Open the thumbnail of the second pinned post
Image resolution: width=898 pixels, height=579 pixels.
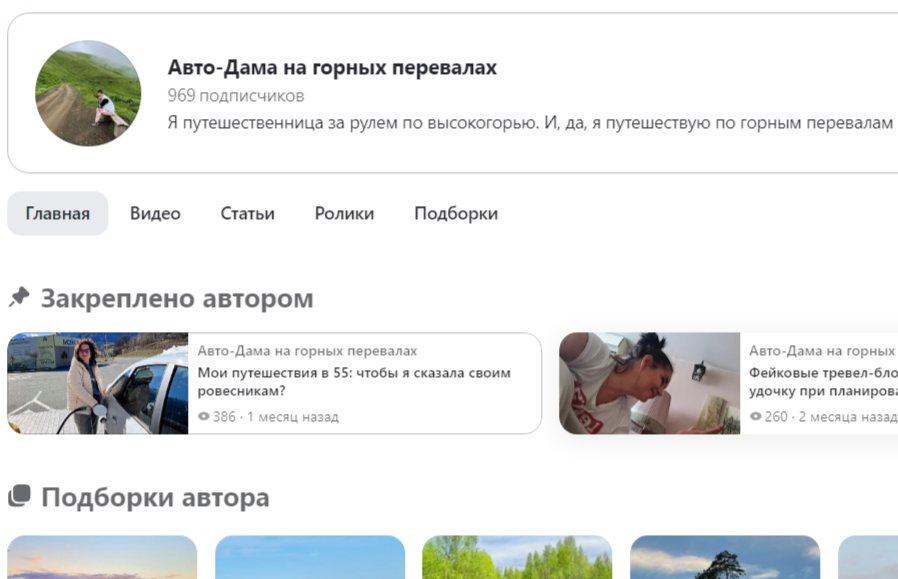[x=649, y=383]
